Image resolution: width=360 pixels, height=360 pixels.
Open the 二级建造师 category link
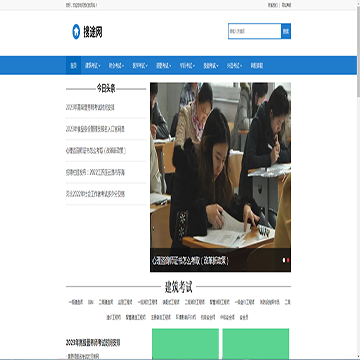[x=106, y=302]
